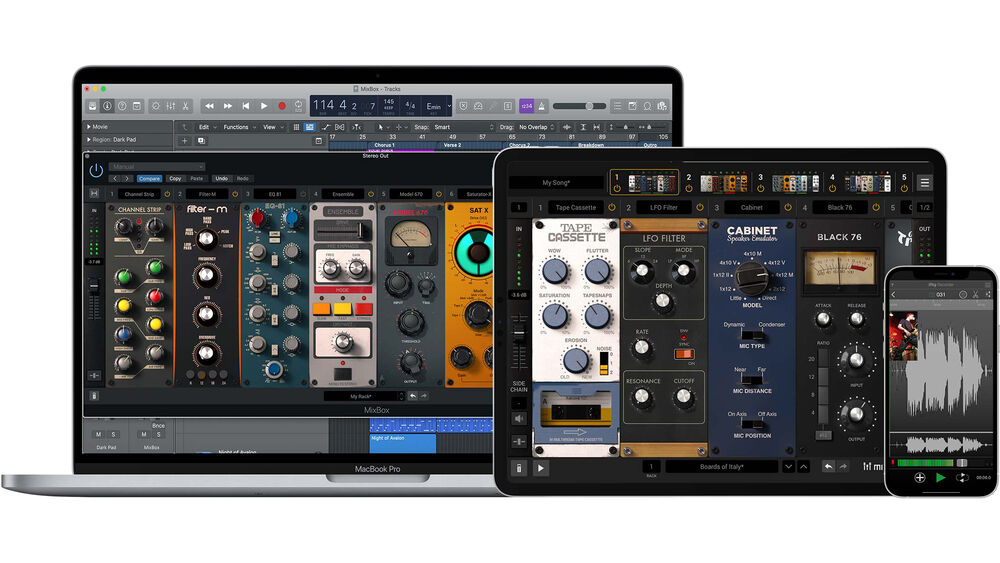Click the speaker icon under Side Chain
The height and width of the screenshot is (563, 1000).
pyautogui.click(x=519, y=417)
